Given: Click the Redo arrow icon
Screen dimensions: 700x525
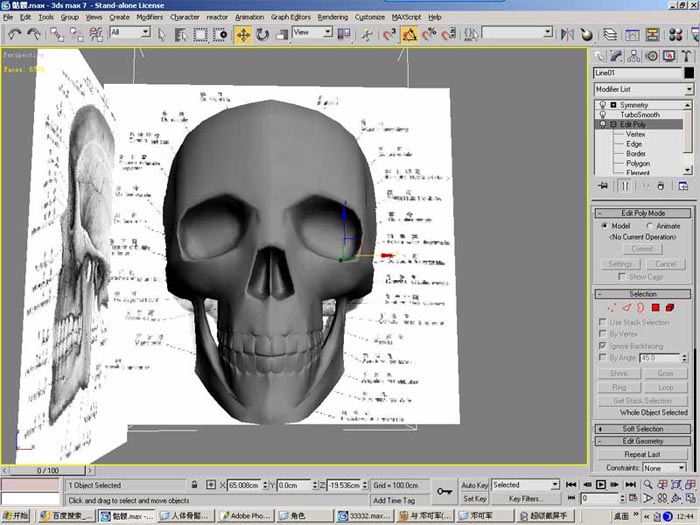Looking at the screenshot, I should point(33,34).
